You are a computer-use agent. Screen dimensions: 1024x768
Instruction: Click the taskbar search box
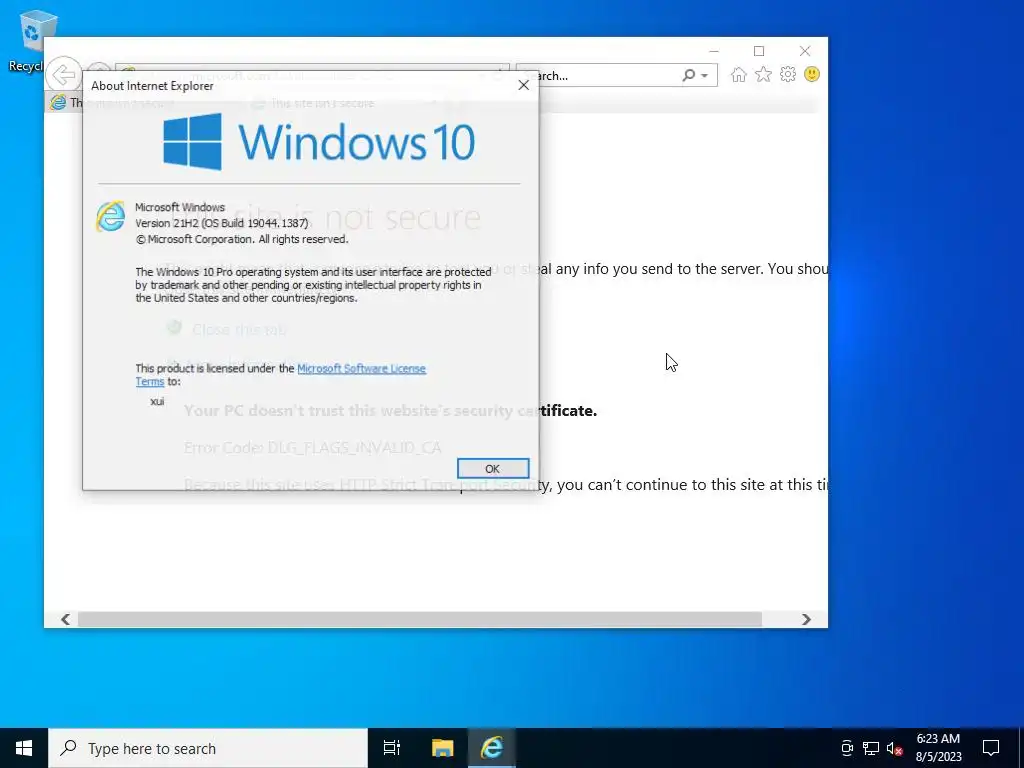point(208,748)
